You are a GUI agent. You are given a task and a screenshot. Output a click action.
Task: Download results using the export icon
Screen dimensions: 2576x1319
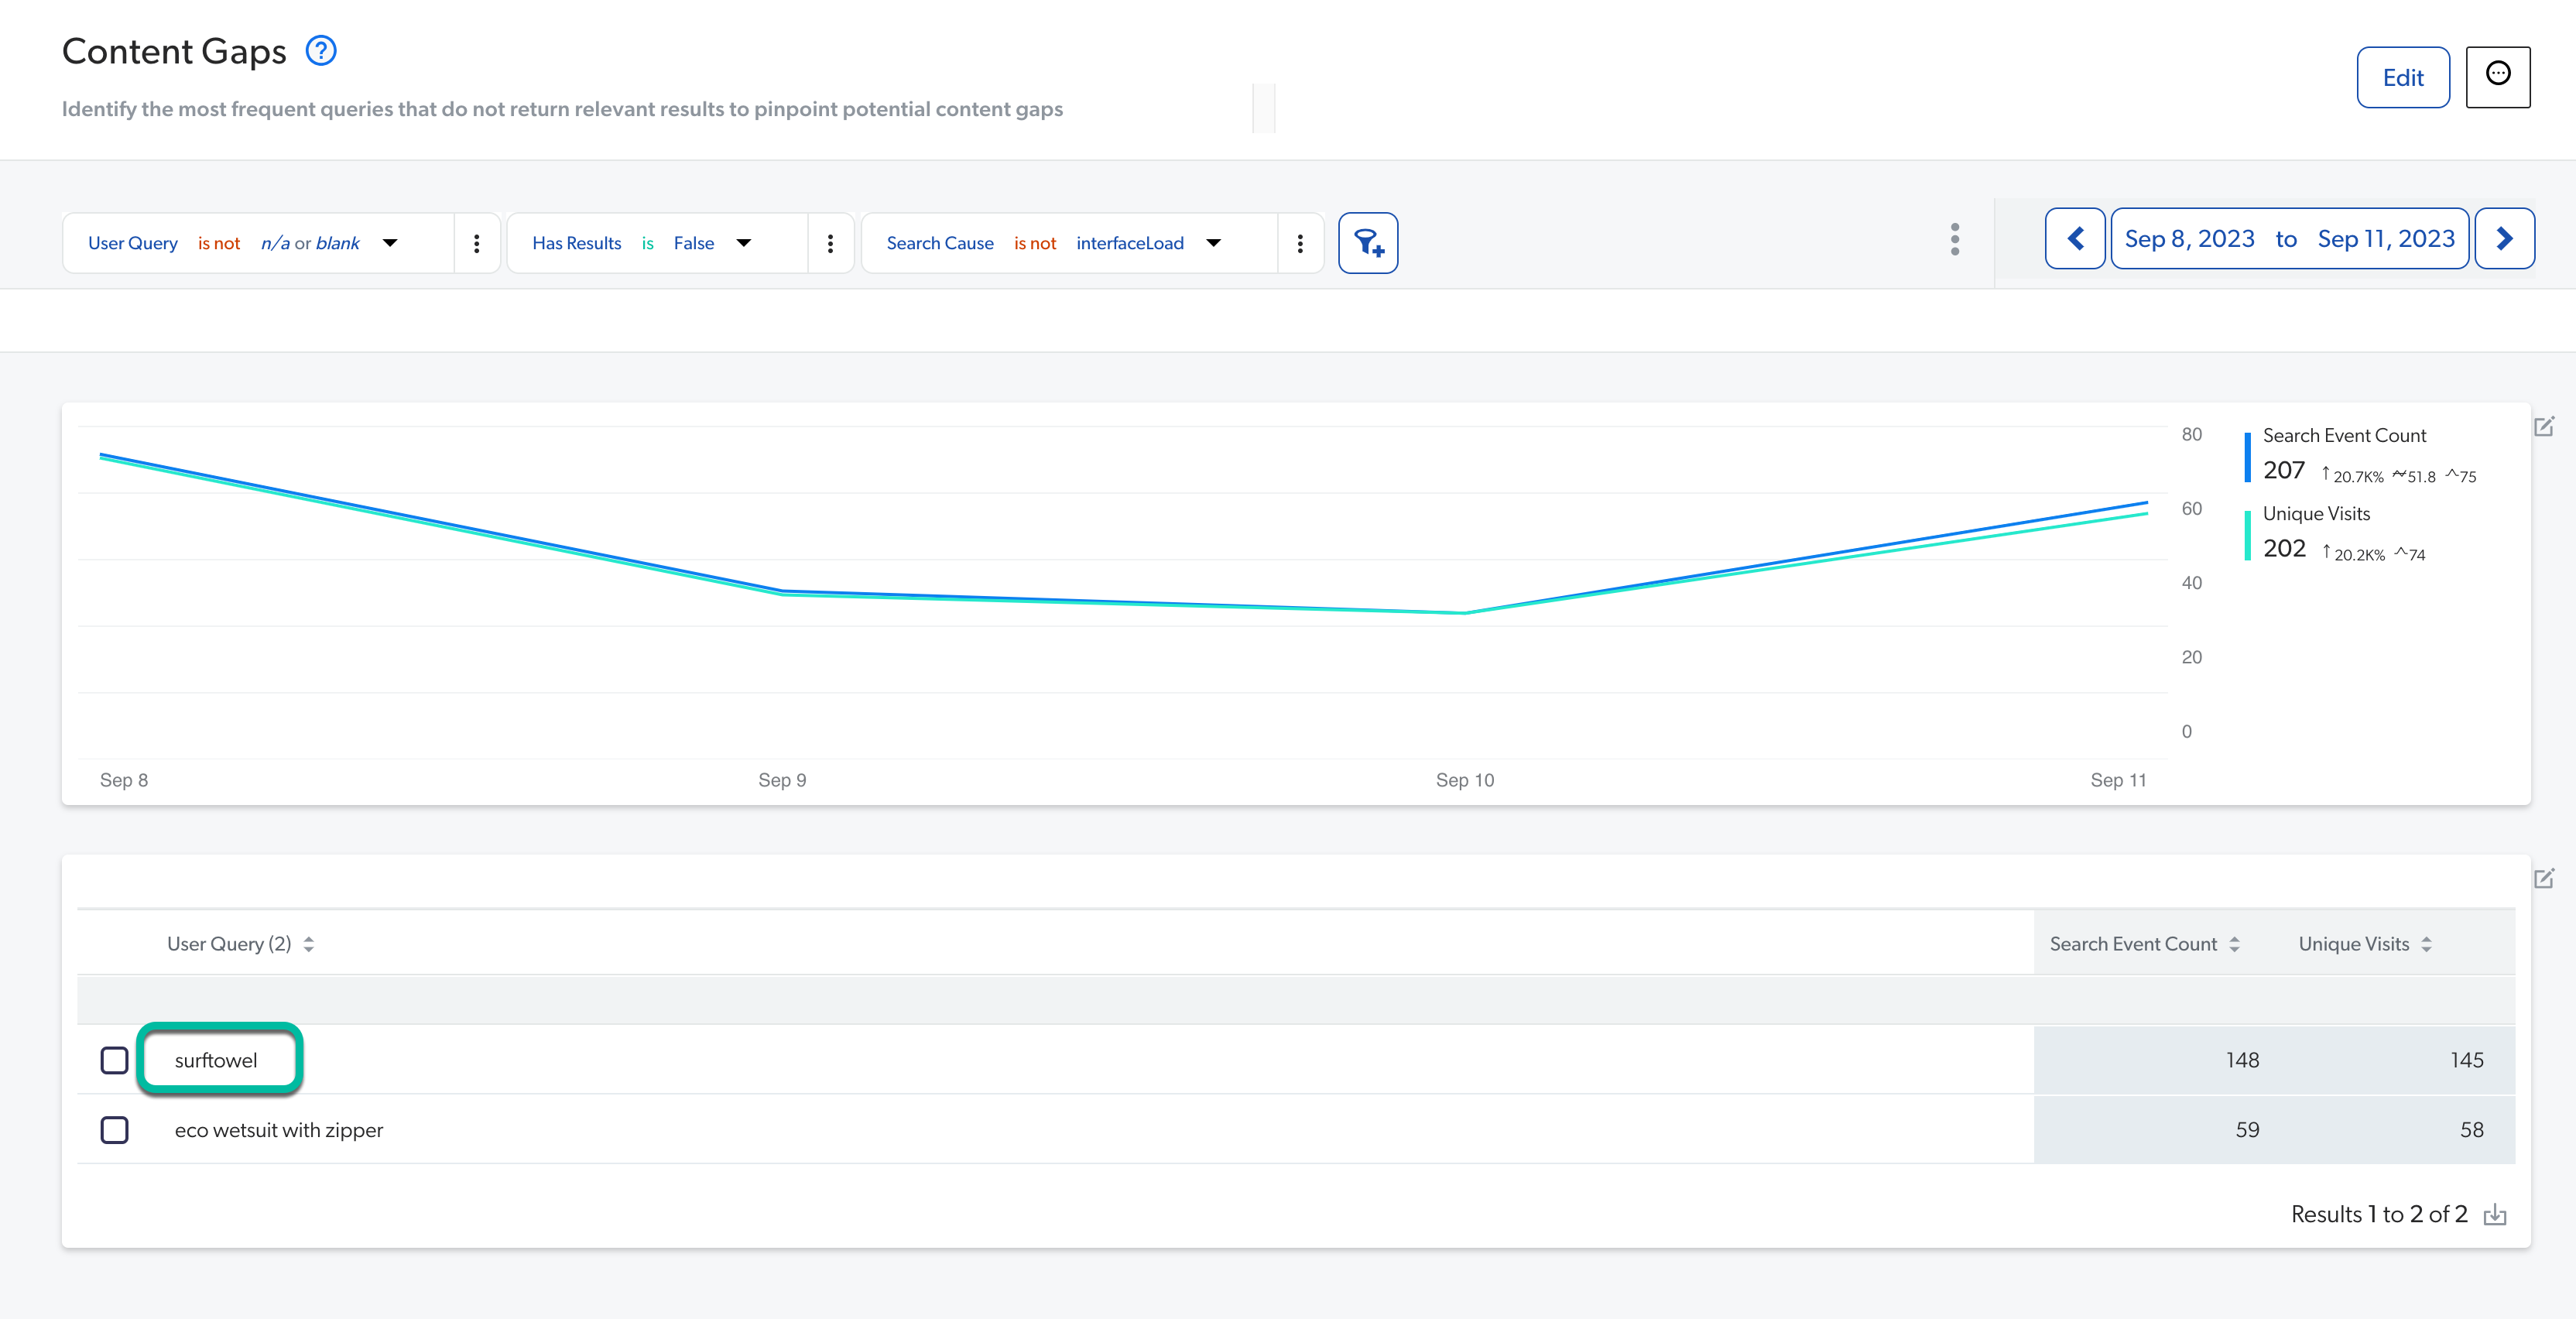pyautogui.click(x=2496, y=1214)
